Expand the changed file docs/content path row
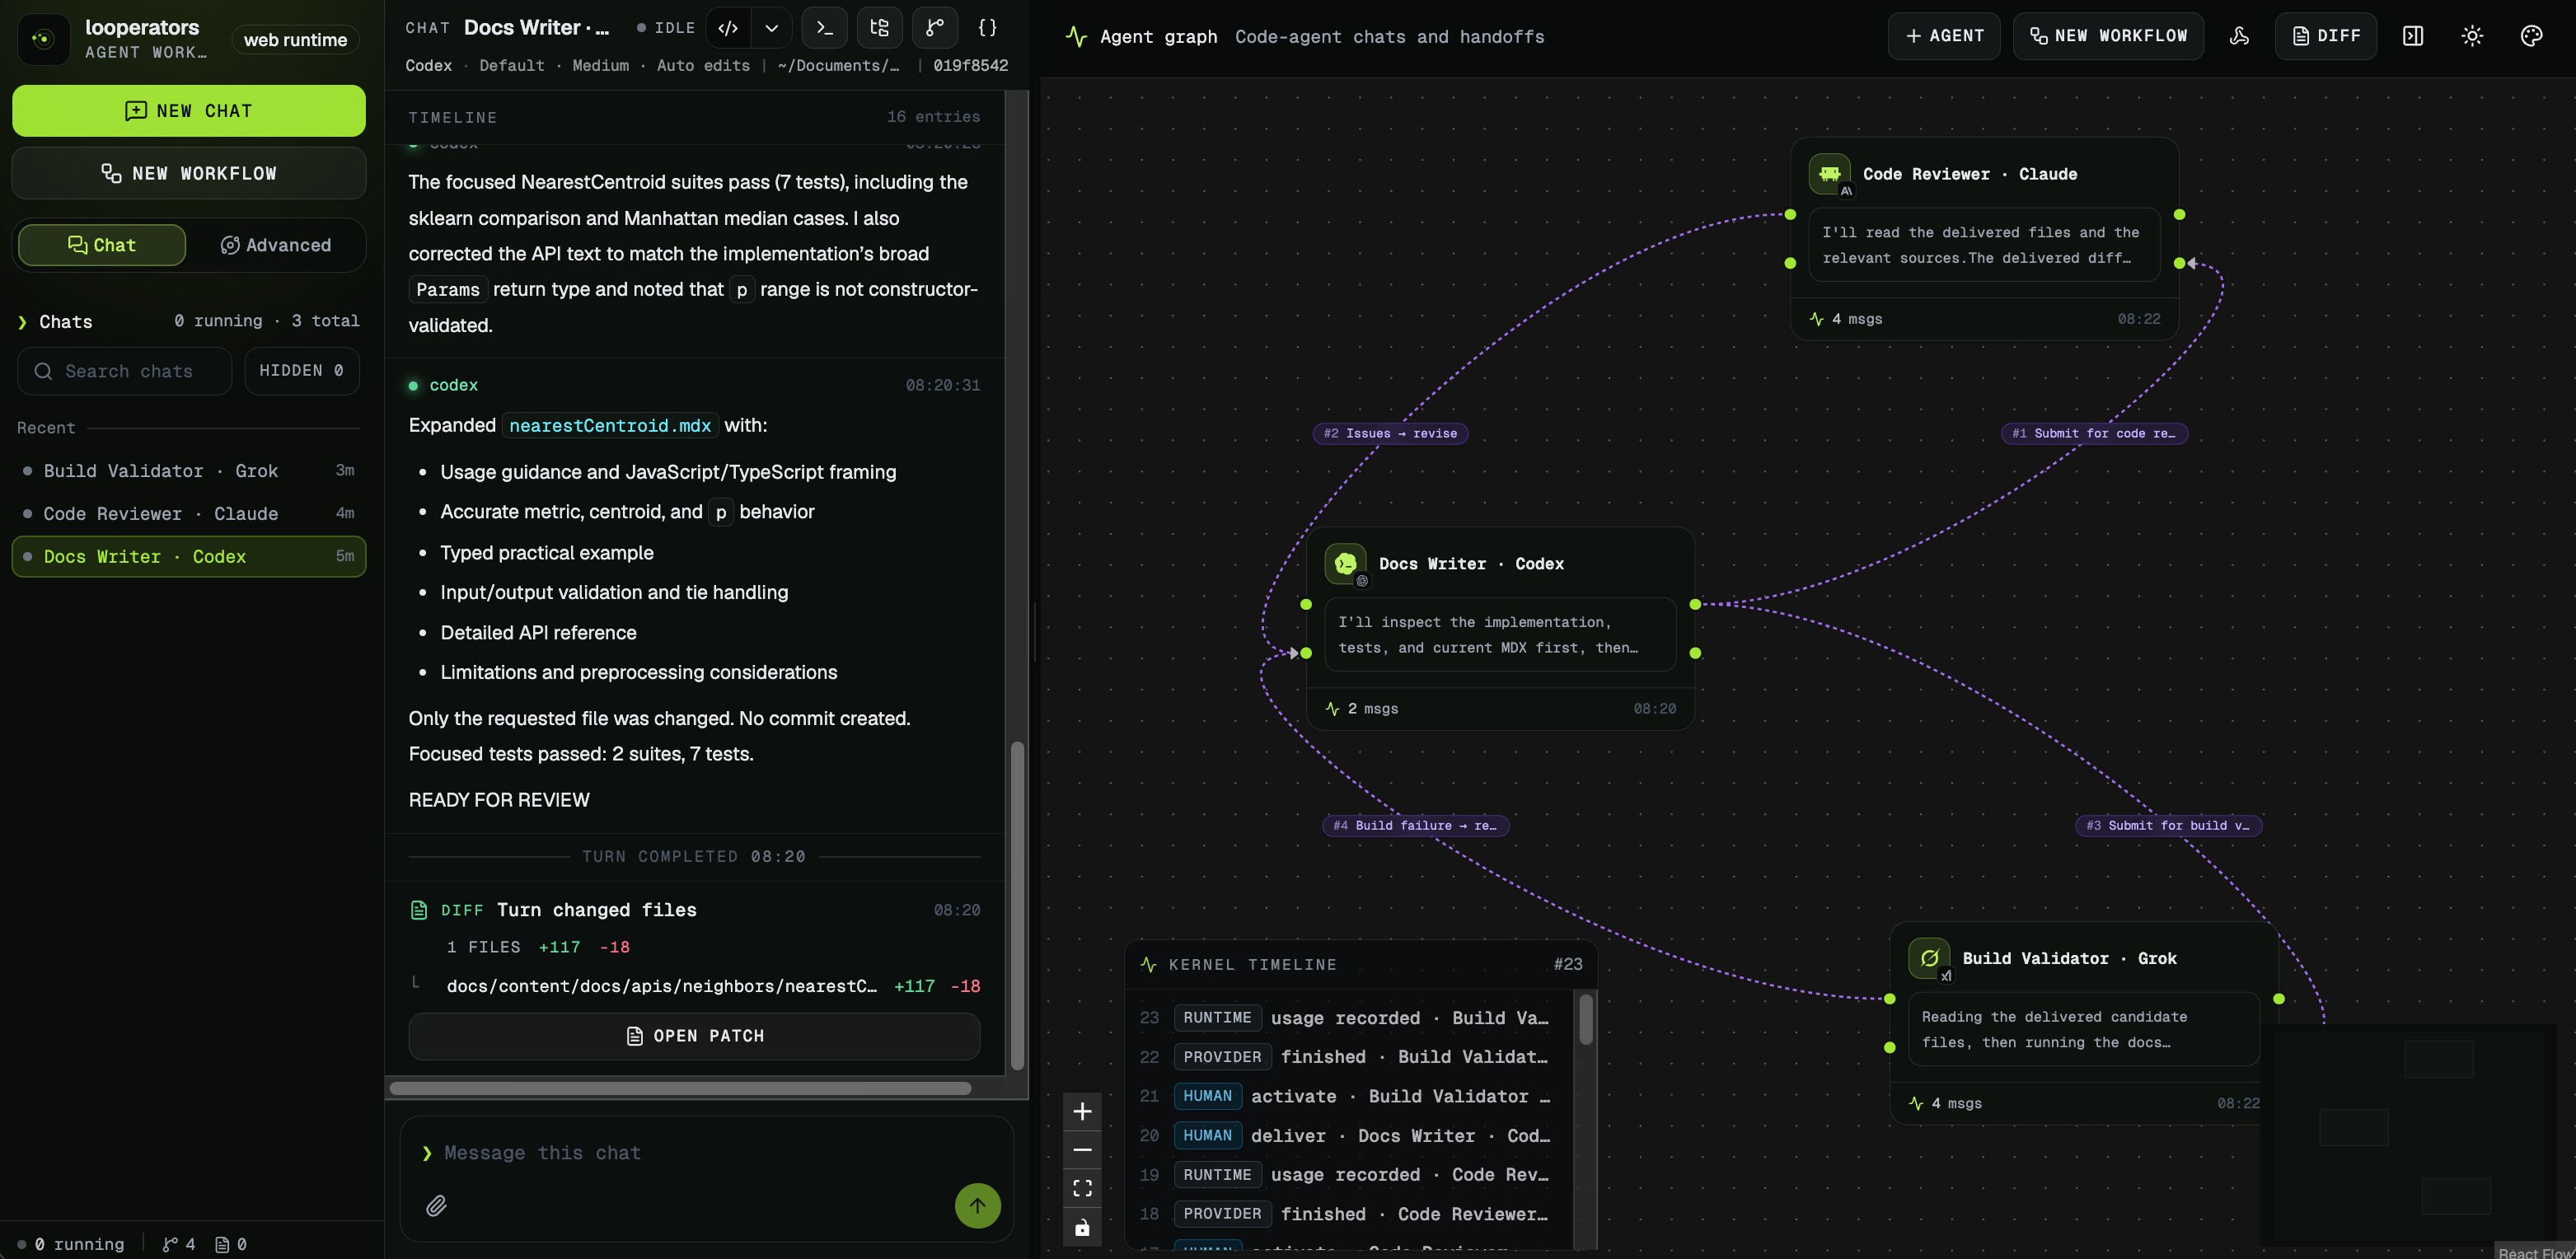Screen dimensions: 2576x1259 click(x=694, y=986)
